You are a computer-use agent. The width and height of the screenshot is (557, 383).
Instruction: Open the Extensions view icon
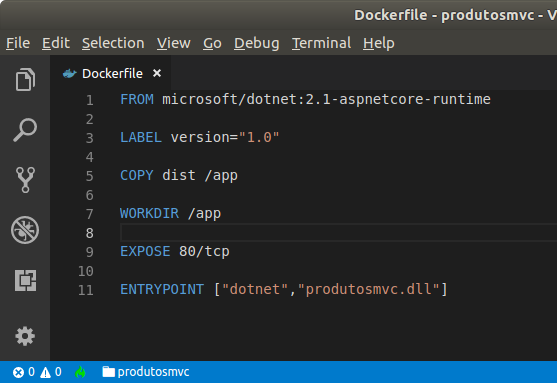[x=25, y=280]
